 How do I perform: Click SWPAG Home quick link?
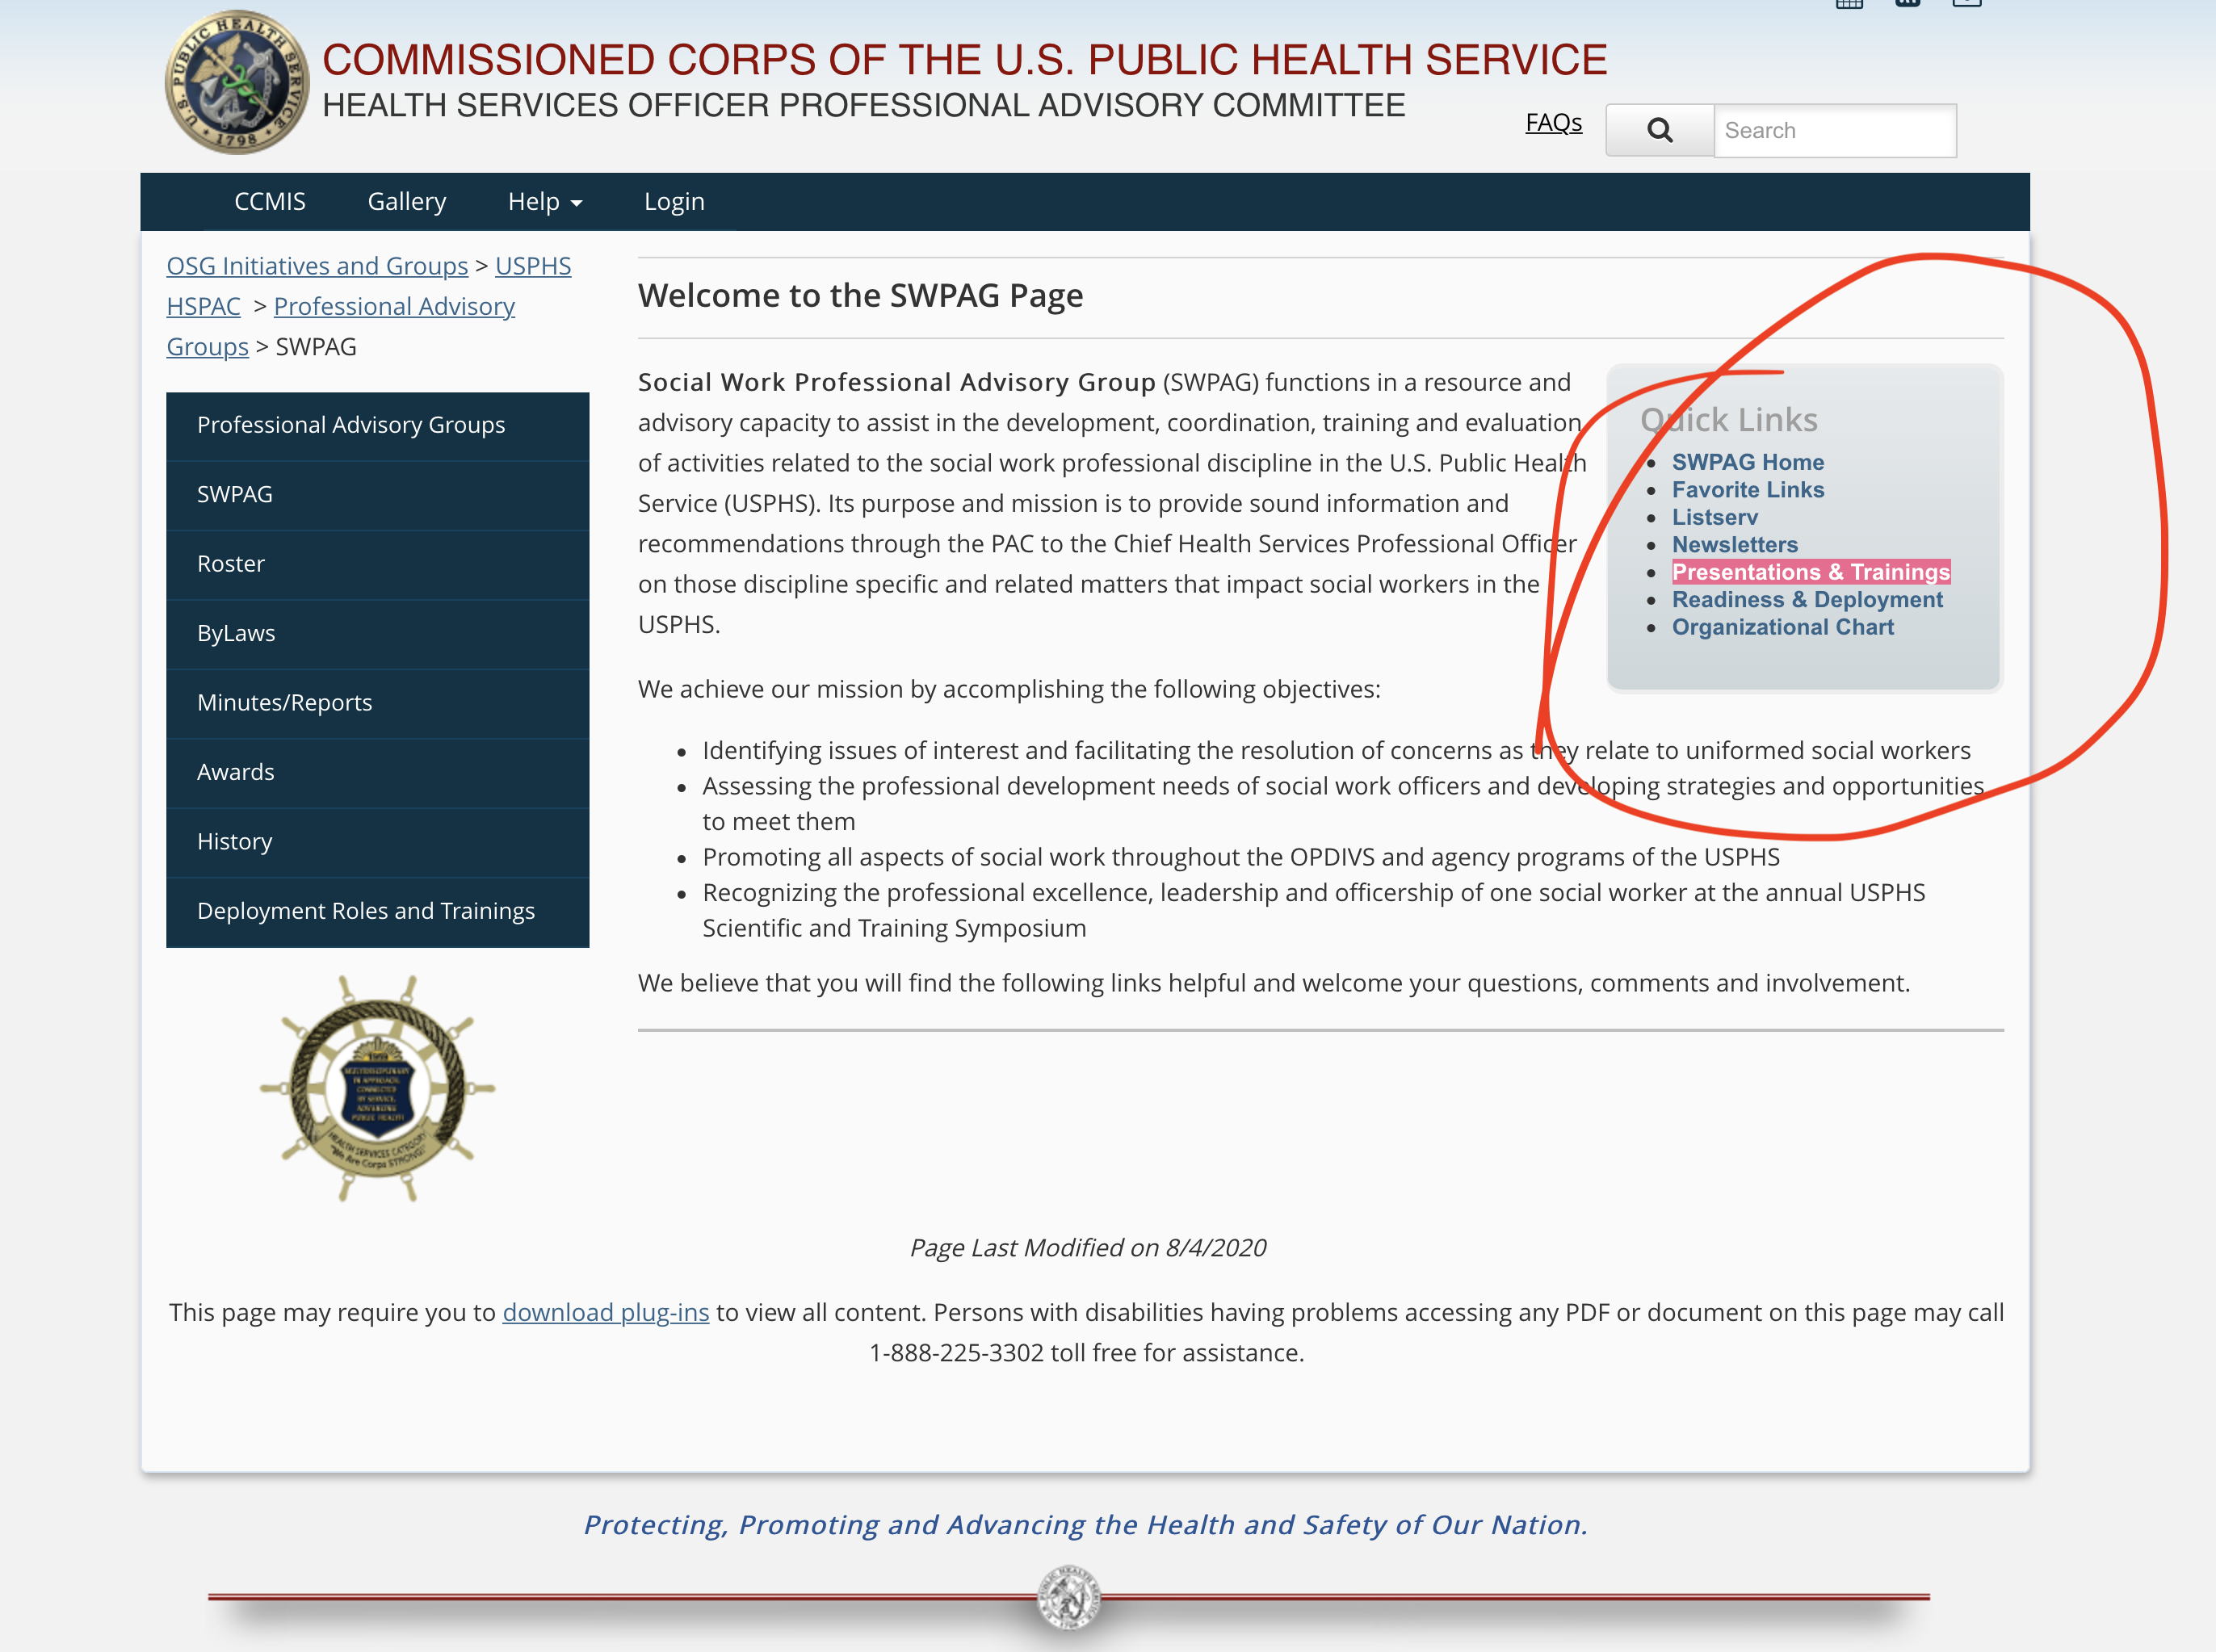[x=1748, y=462]
